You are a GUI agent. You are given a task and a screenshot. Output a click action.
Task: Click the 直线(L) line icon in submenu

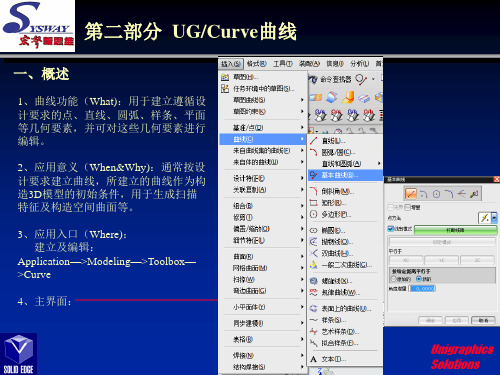point(313,141)
